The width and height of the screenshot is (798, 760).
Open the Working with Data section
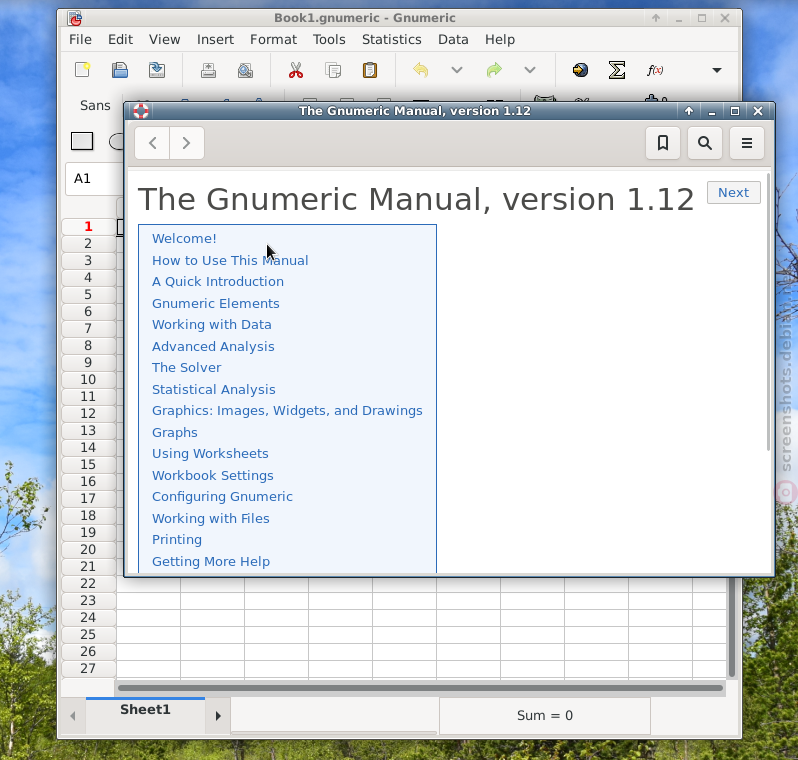click(212, 325)
